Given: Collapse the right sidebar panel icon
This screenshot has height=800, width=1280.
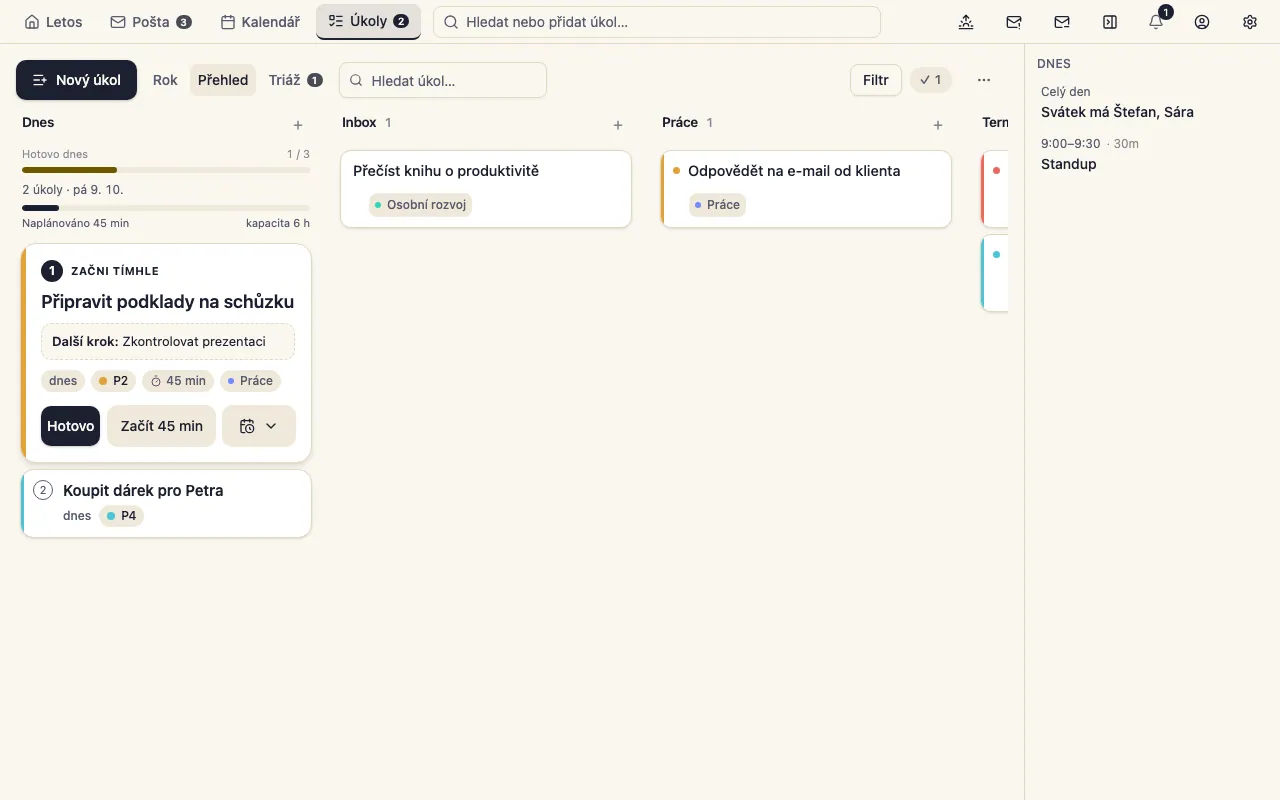Looking at the screenshot, I should click(1110, 22).
